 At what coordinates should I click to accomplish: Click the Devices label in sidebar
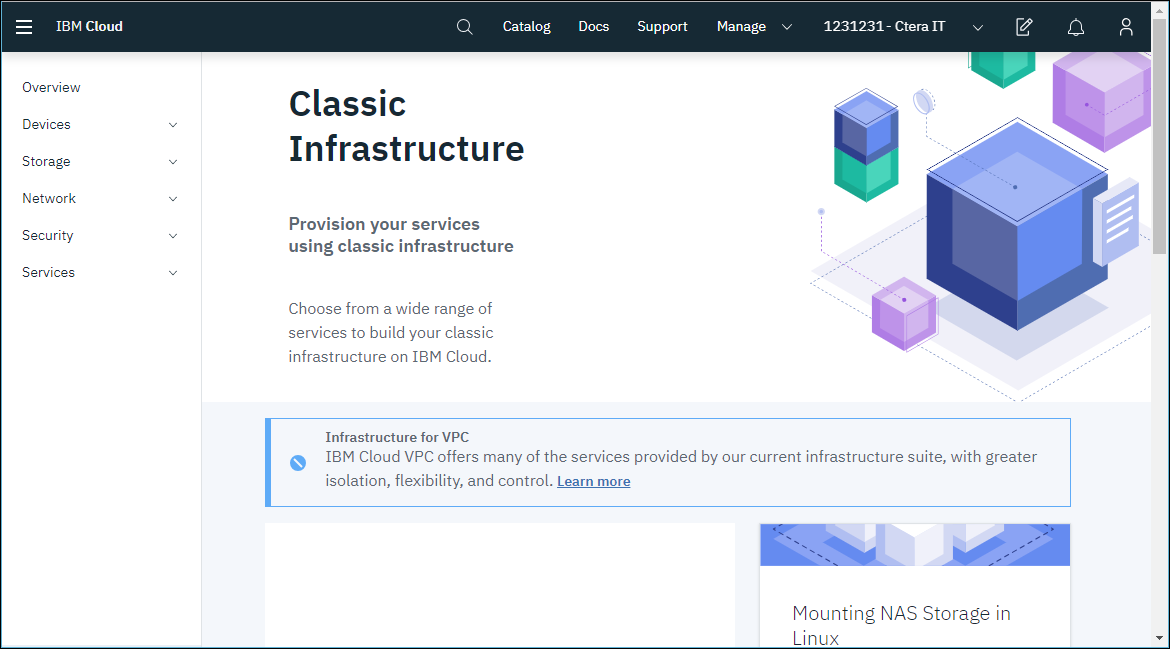pyautogui.click(x=46, y=125)
